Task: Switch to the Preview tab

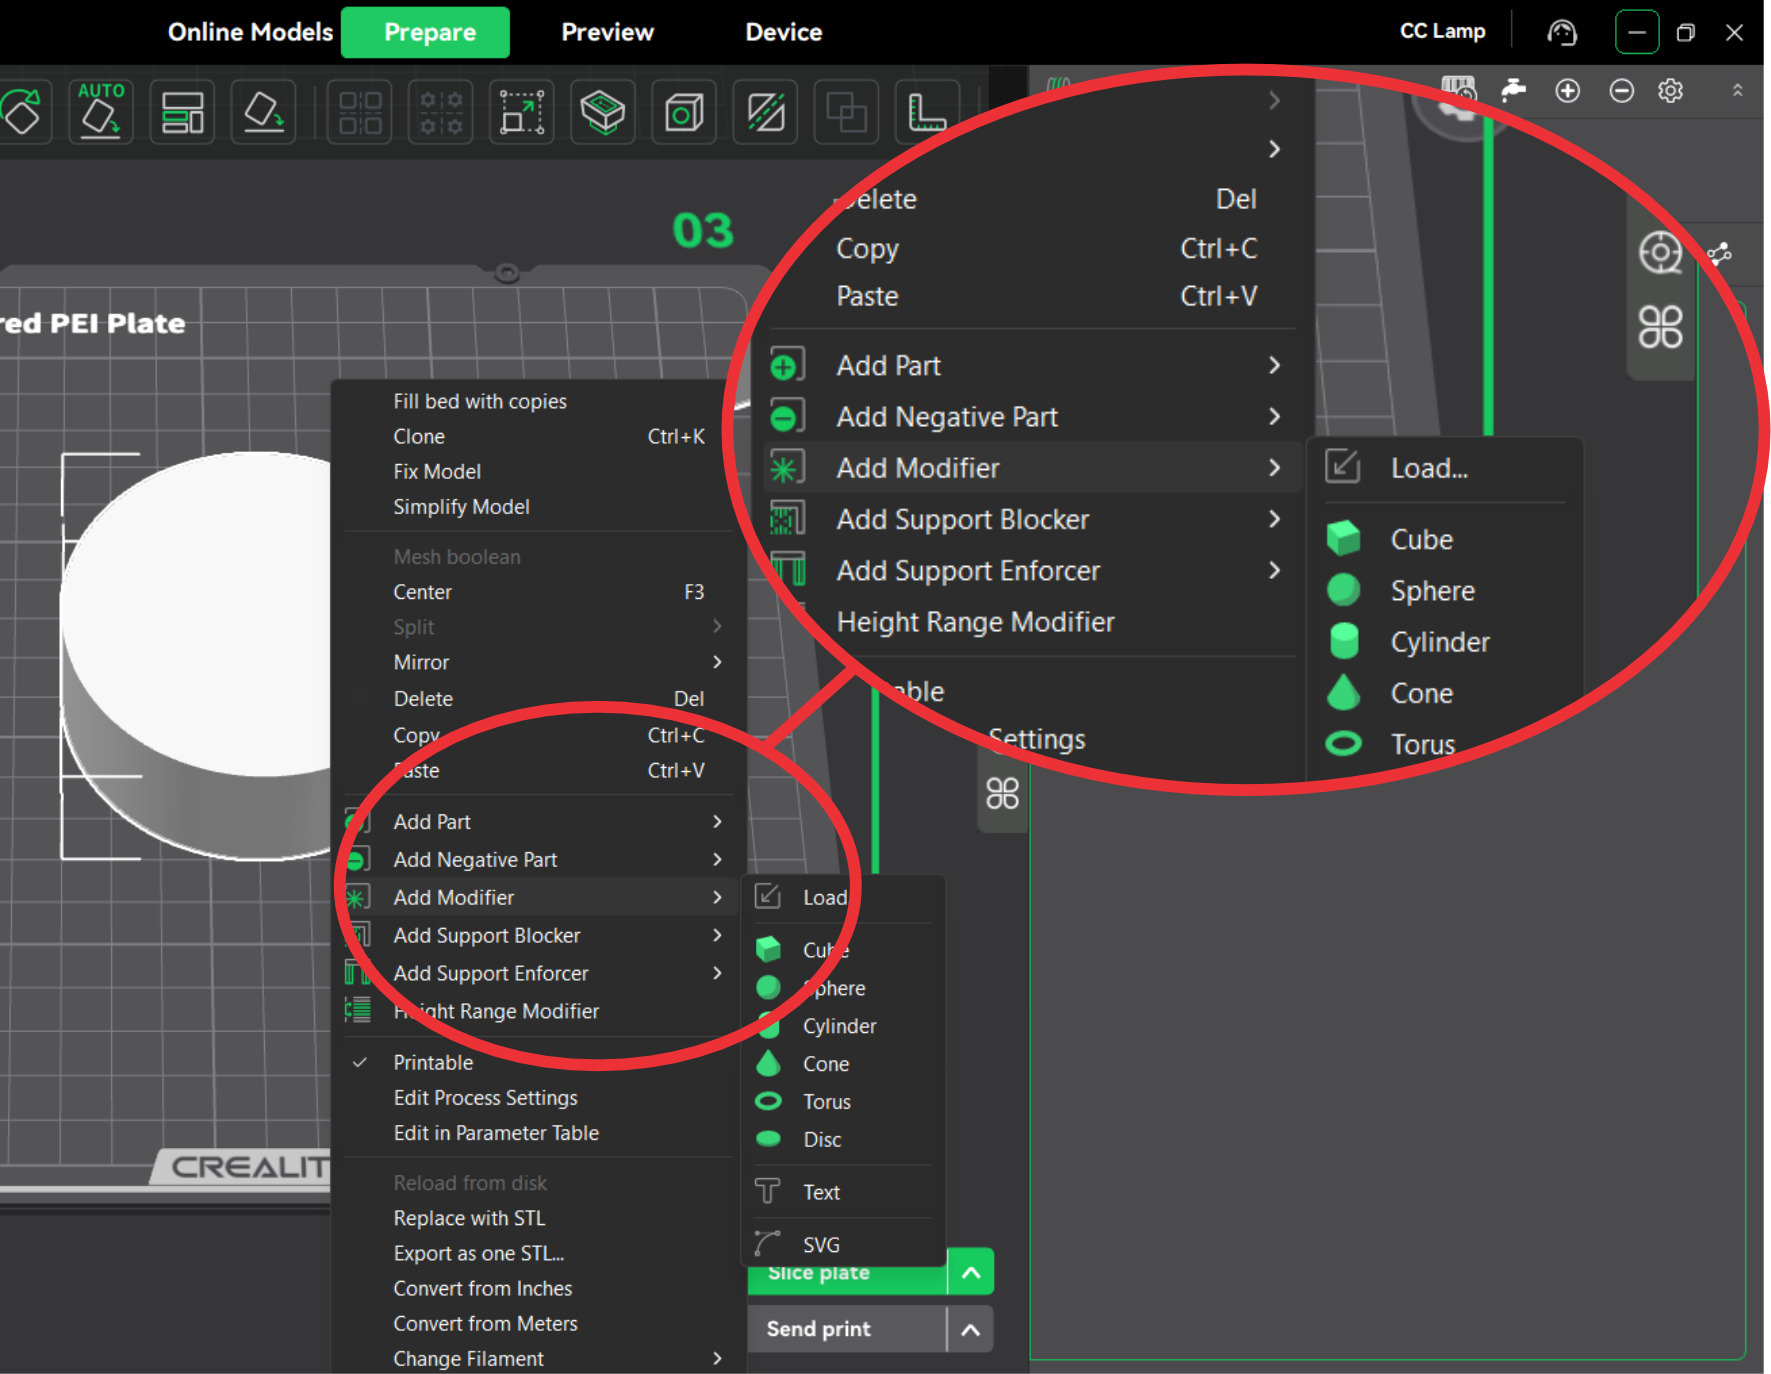Action: pos(608,32)
